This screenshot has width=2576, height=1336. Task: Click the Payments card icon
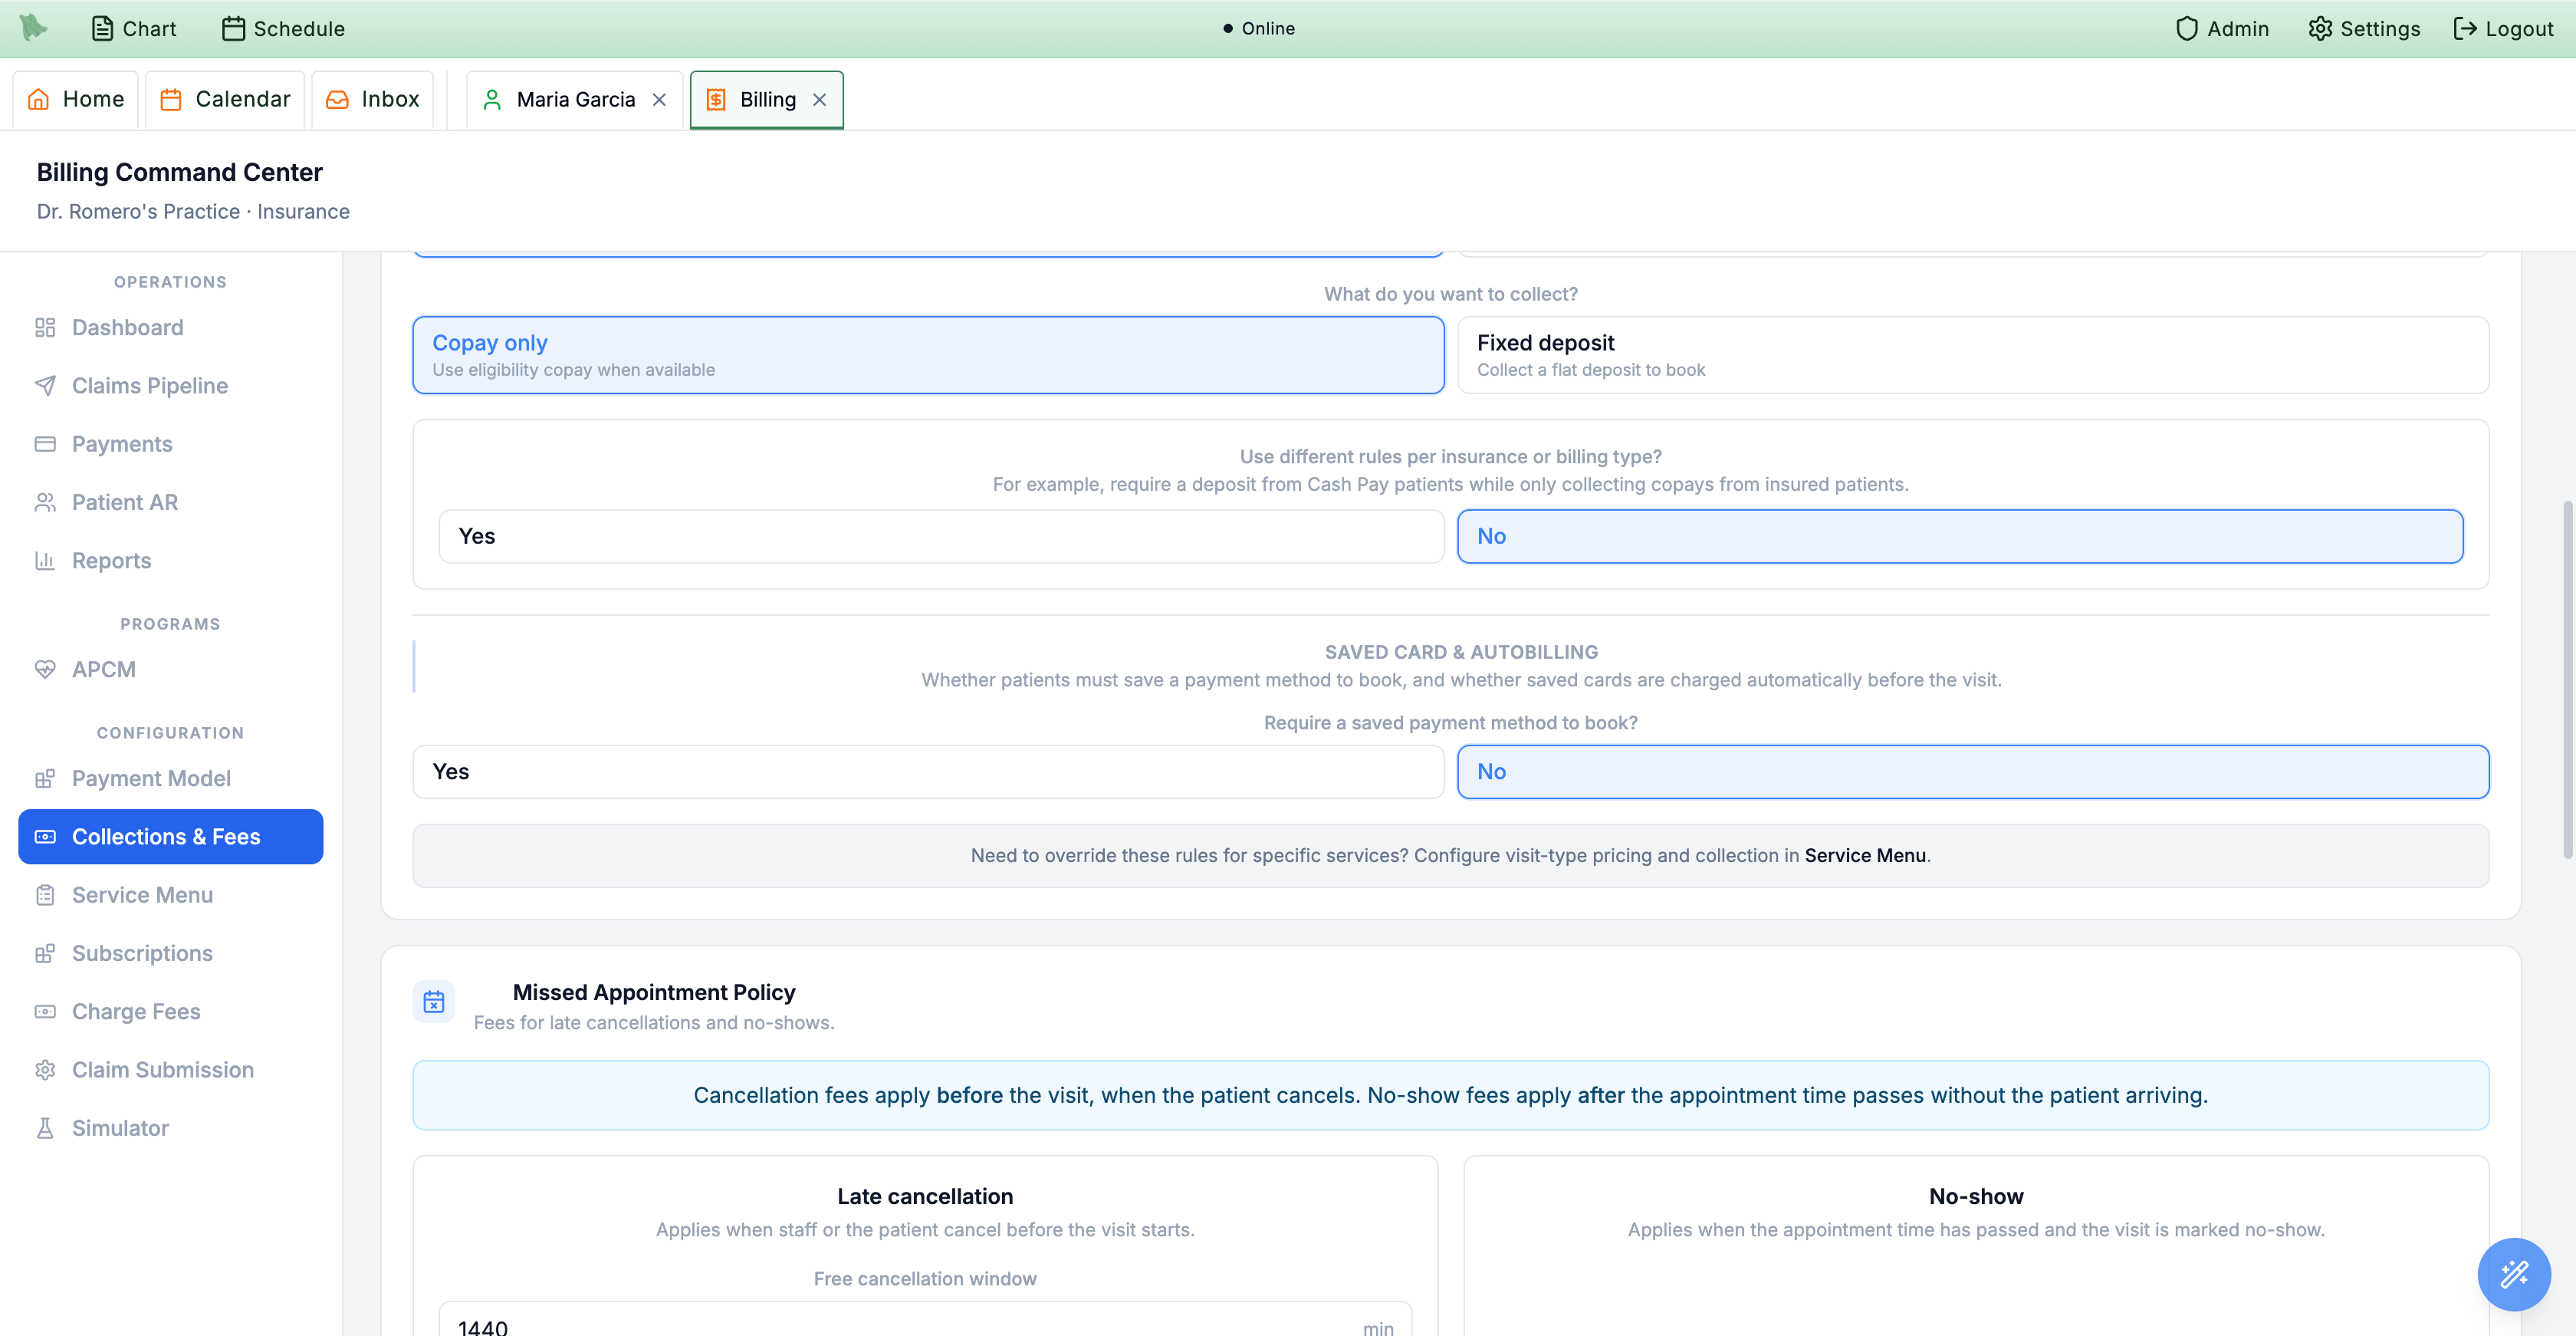[x=45, y=443]
